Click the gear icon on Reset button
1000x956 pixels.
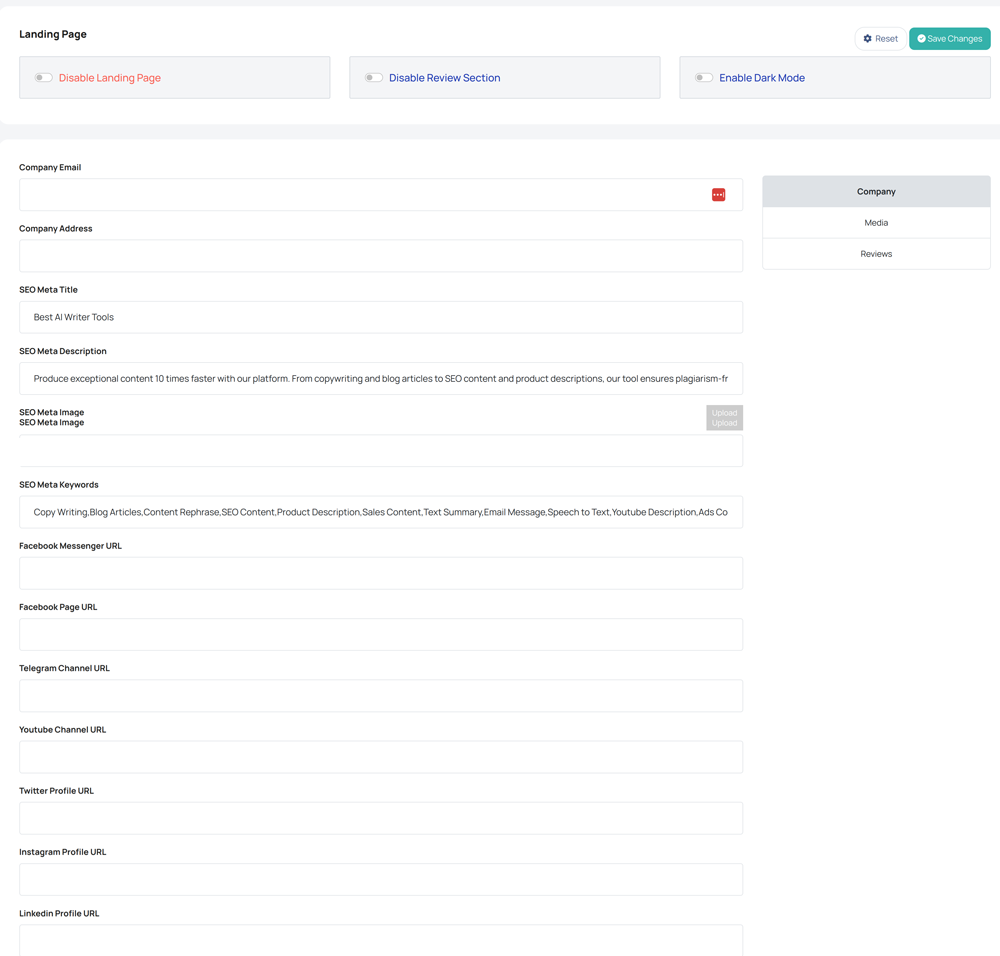coord(868,39)
